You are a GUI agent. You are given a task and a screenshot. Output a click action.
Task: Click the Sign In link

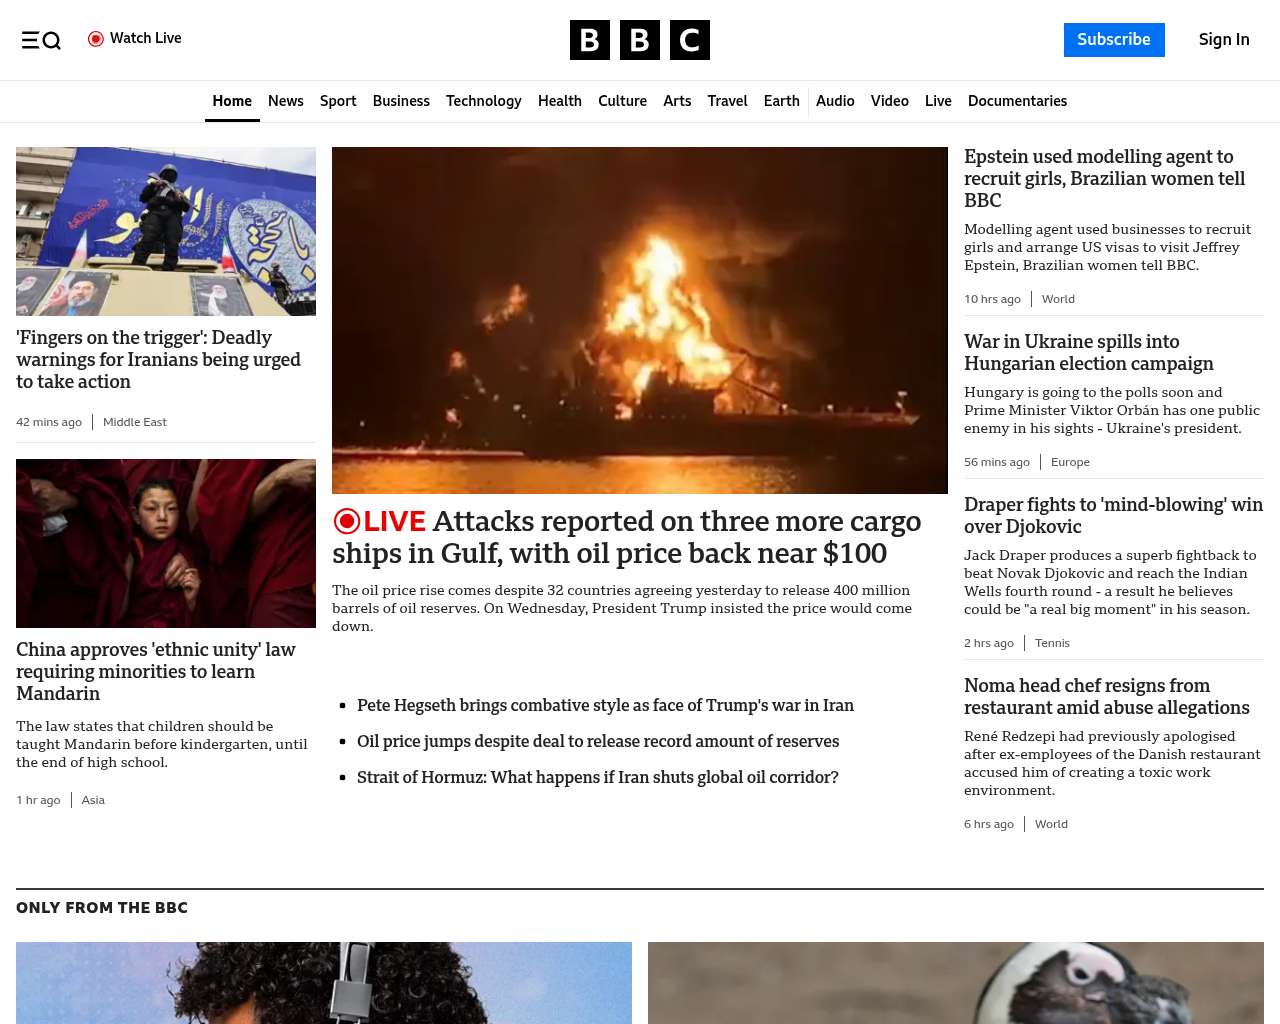(x=1223, y=40)
